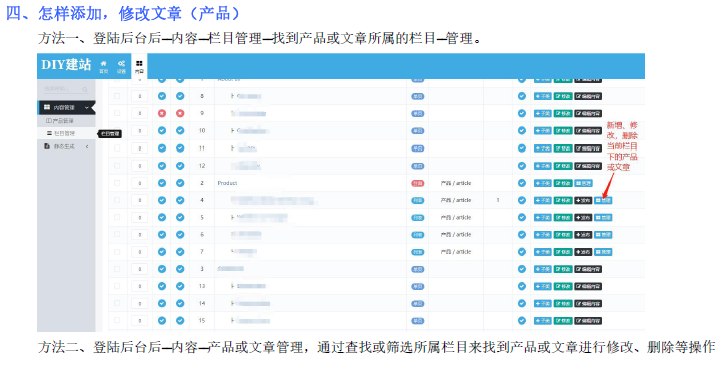
Task: Toggle first red X status of row 9
Action: (162, 113)
